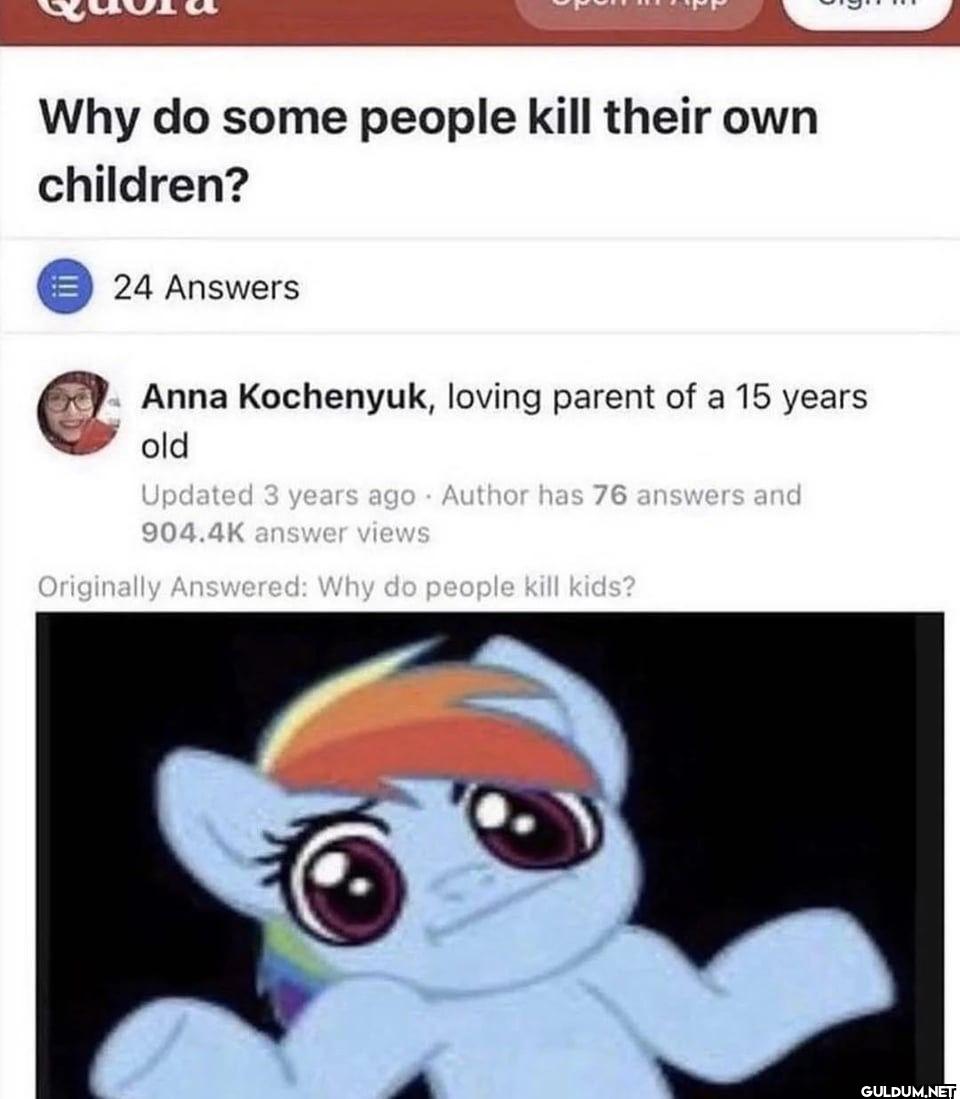The height and width of the screenshot is (1099, 960).
Task: Click the 'Updated 3 years ago' timestamp
Action: pyautogui.click(x=278, y=496)
